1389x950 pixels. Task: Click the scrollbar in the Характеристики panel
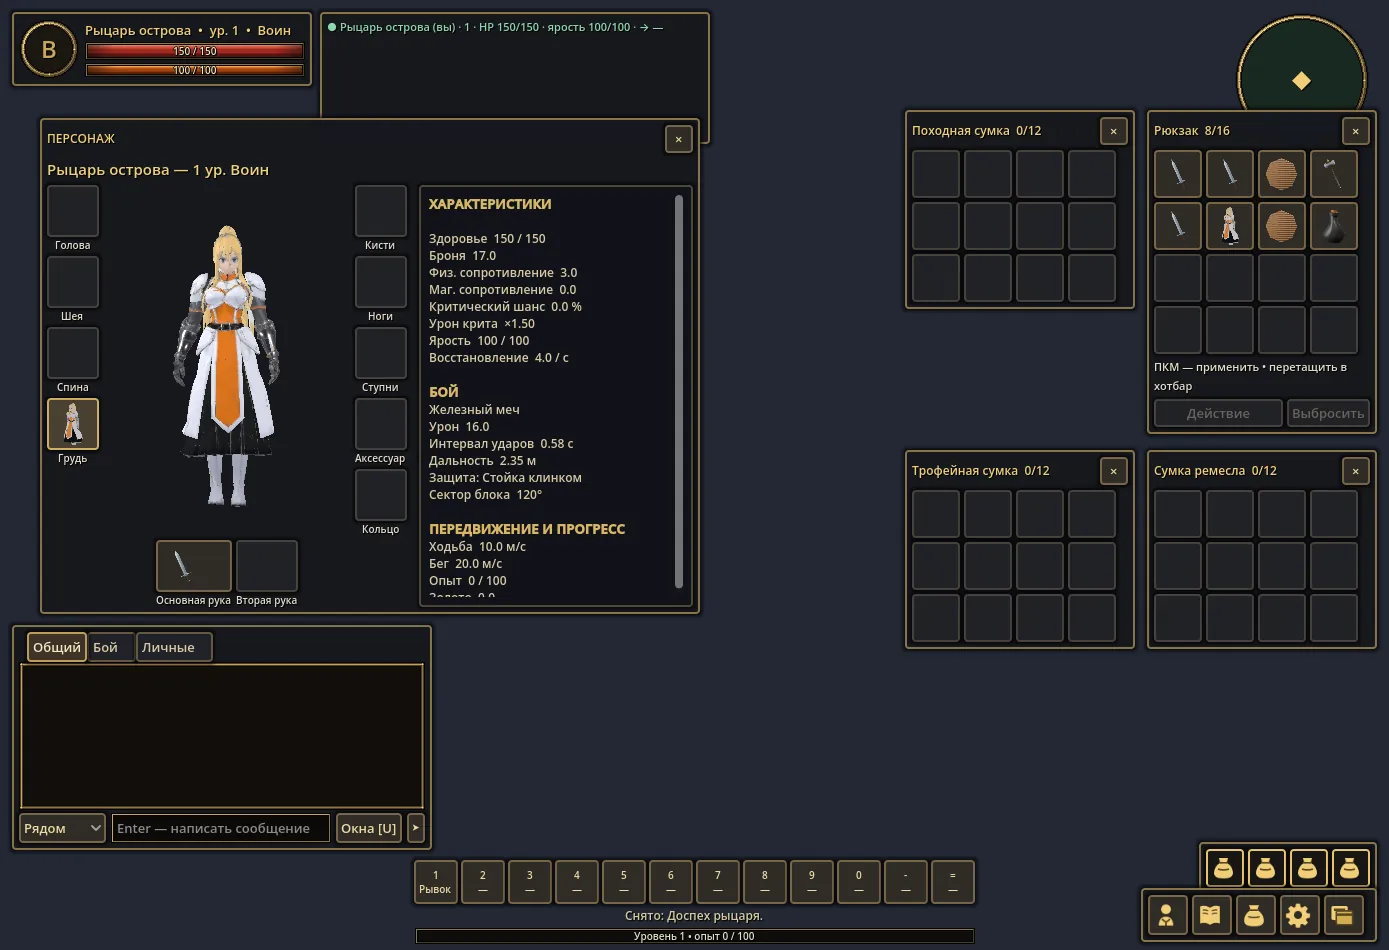679,391
